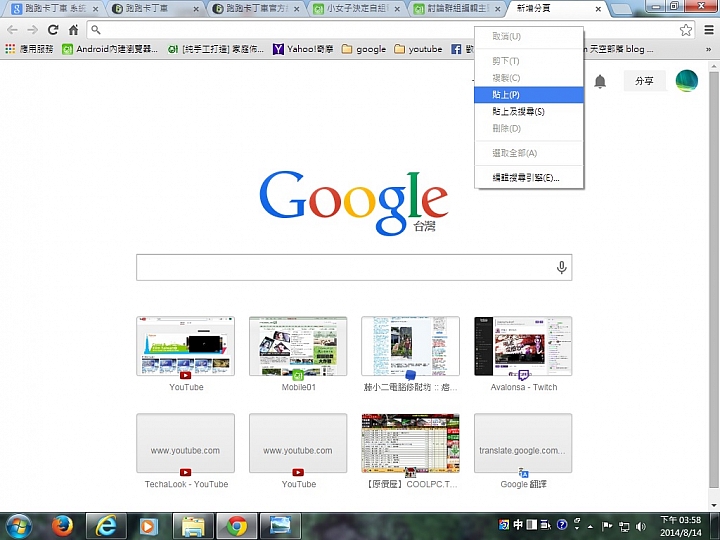Launch Internet Explorer from the taskbar

point(105,526)
